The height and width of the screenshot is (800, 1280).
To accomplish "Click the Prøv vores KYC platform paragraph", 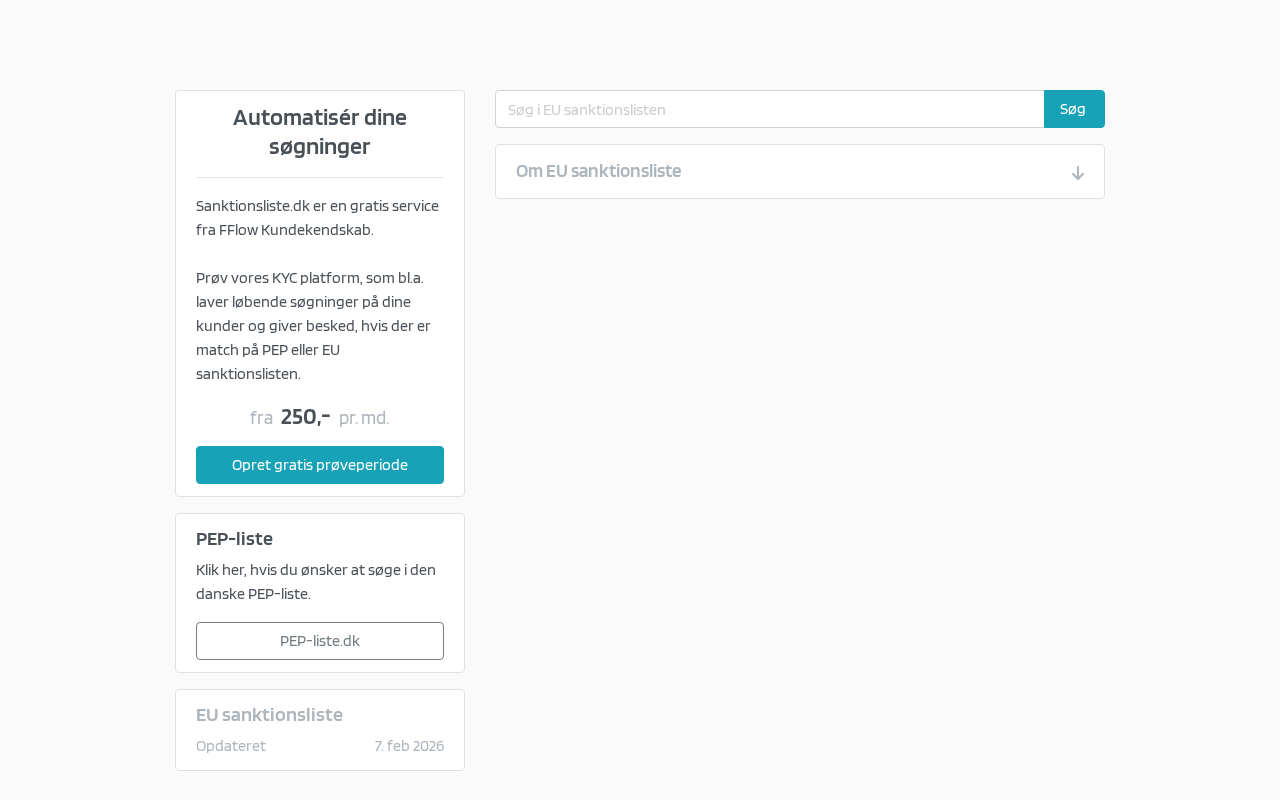I will 313,326.
